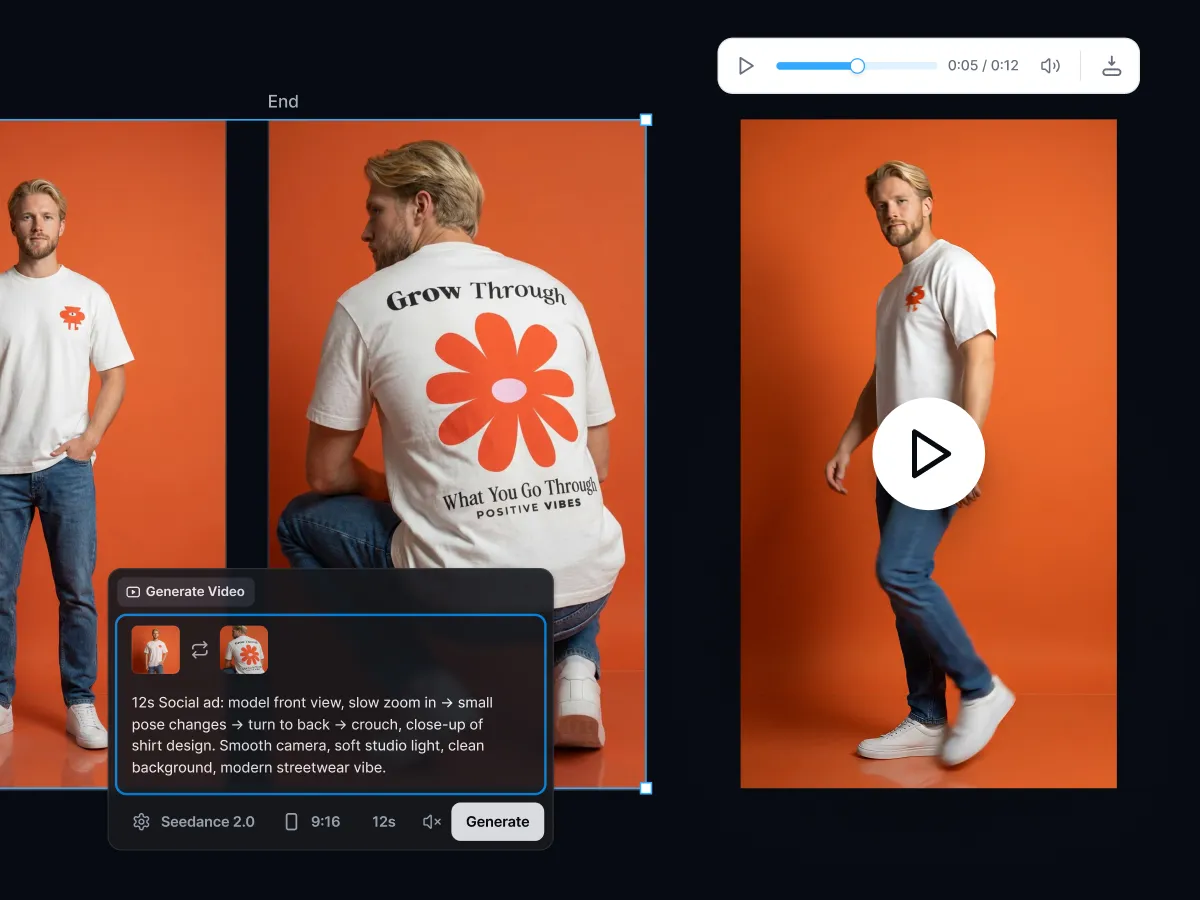Play the video in the top player bar
The height and width of the screenshot is (900, 1200).
(x=746, y=66)
